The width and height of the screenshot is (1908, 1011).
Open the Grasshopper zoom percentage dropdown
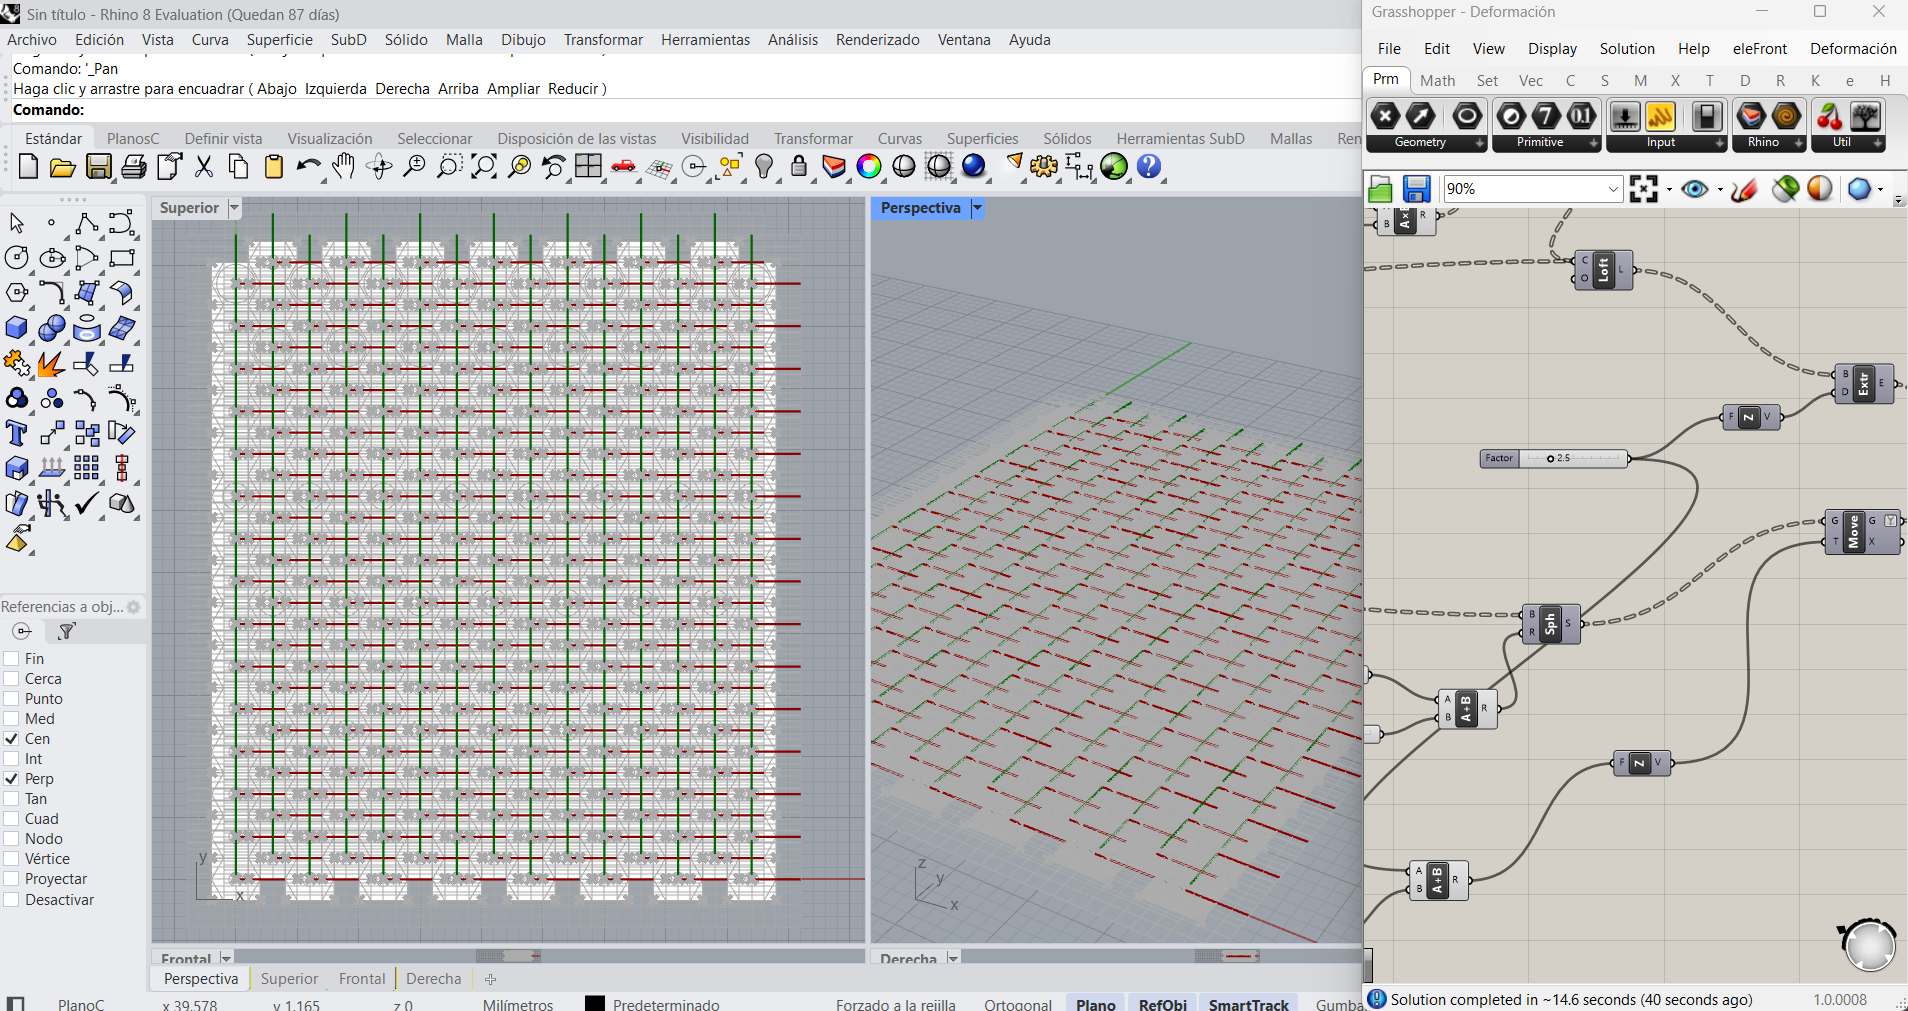click(1613, 189)
